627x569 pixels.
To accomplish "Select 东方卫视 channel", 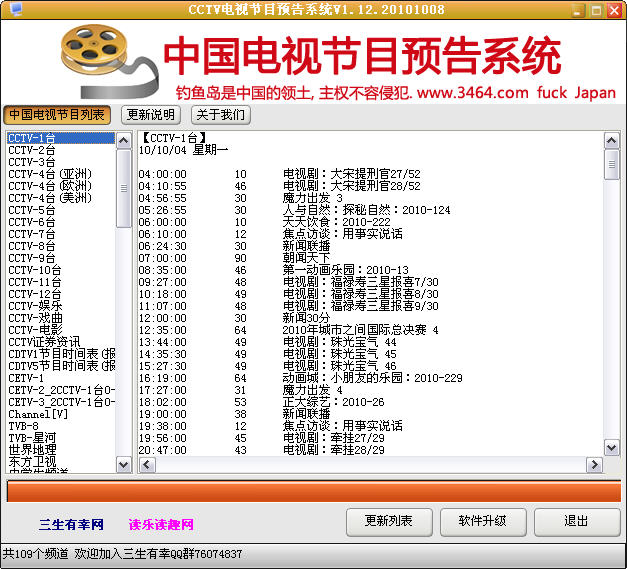I will [x=61, y=462].
